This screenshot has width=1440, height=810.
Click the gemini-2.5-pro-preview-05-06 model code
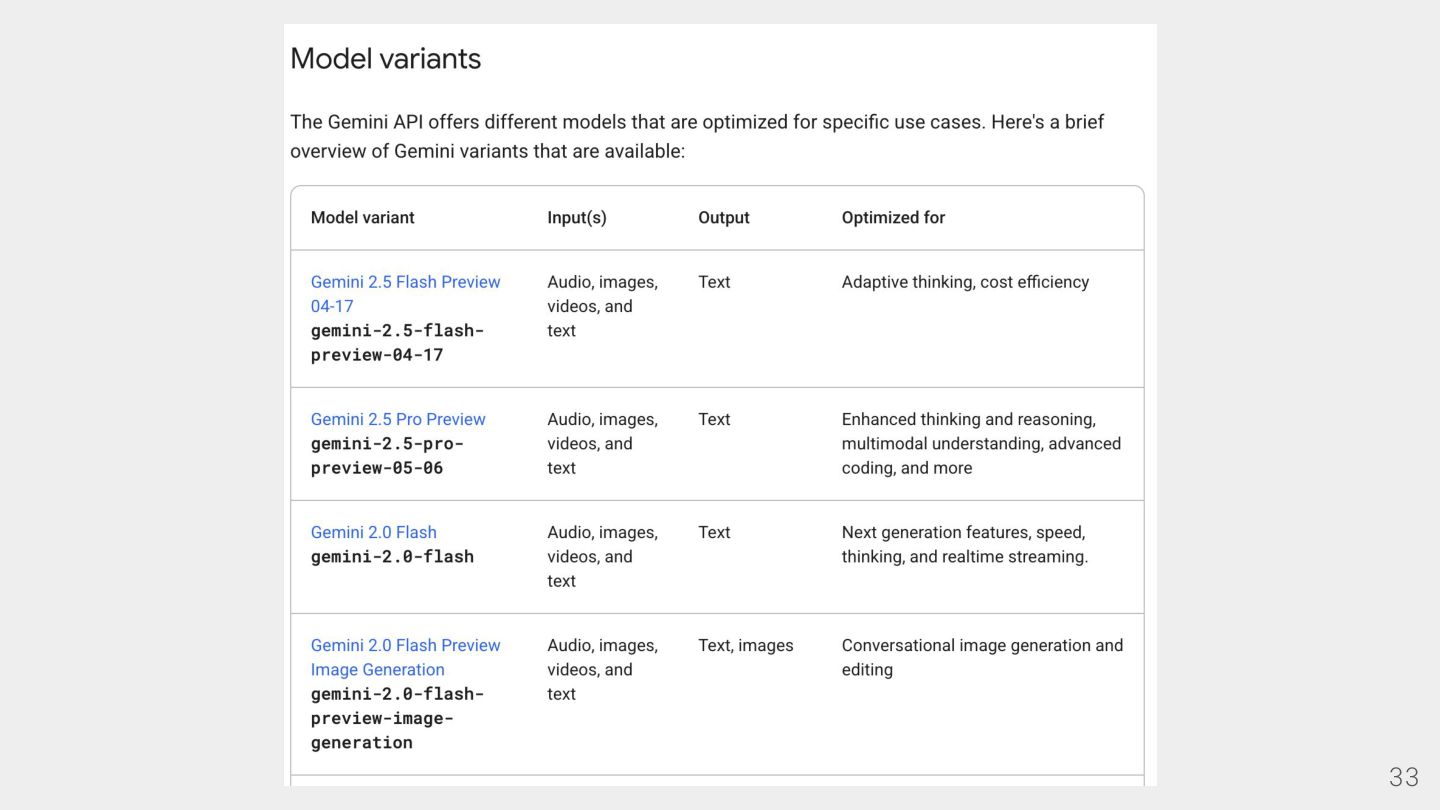click(387, 455)
